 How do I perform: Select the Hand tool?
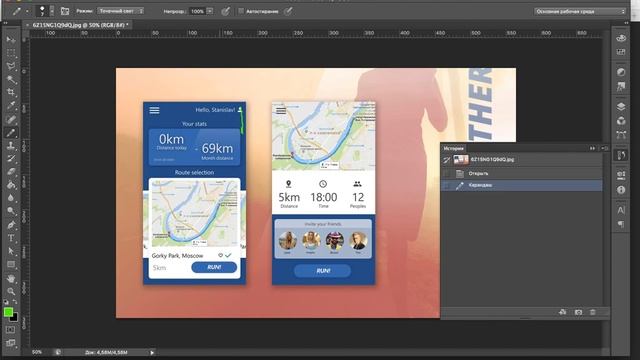coord(11,278)
